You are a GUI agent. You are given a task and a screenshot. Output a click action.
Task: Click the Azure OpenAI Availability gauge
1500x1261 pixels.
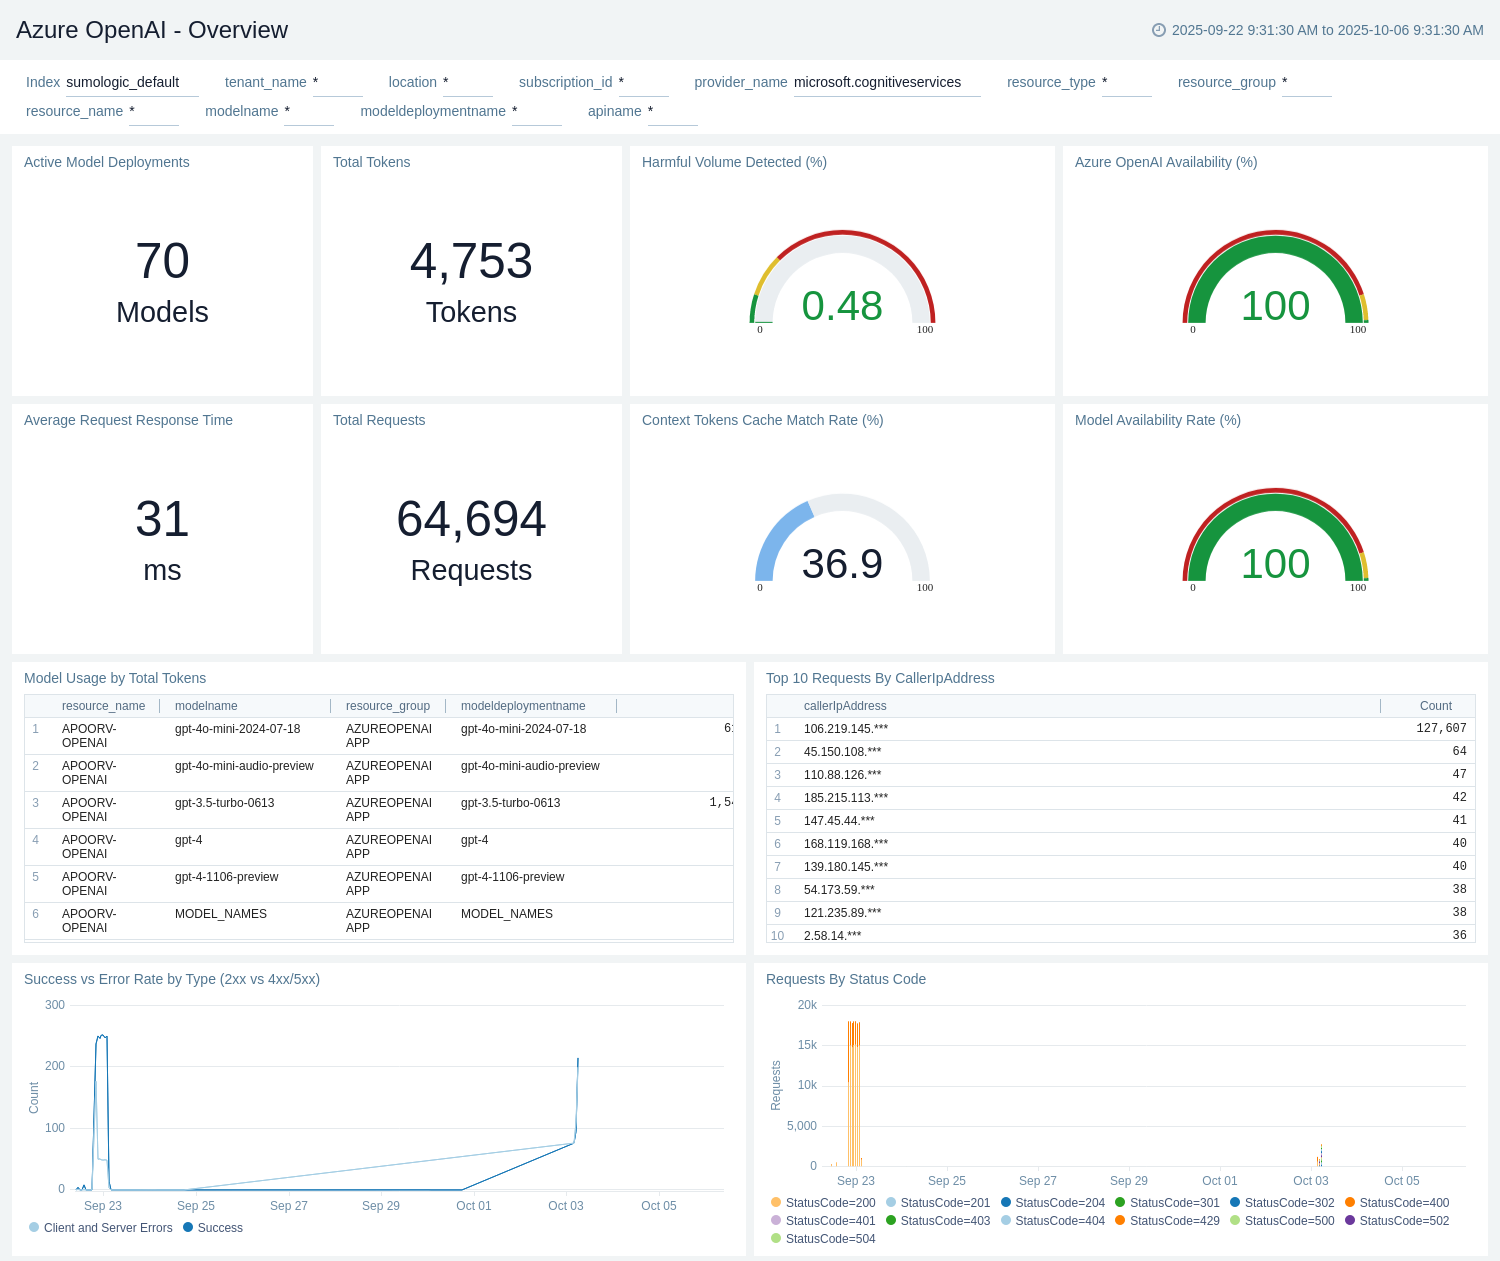(1275, 285)
